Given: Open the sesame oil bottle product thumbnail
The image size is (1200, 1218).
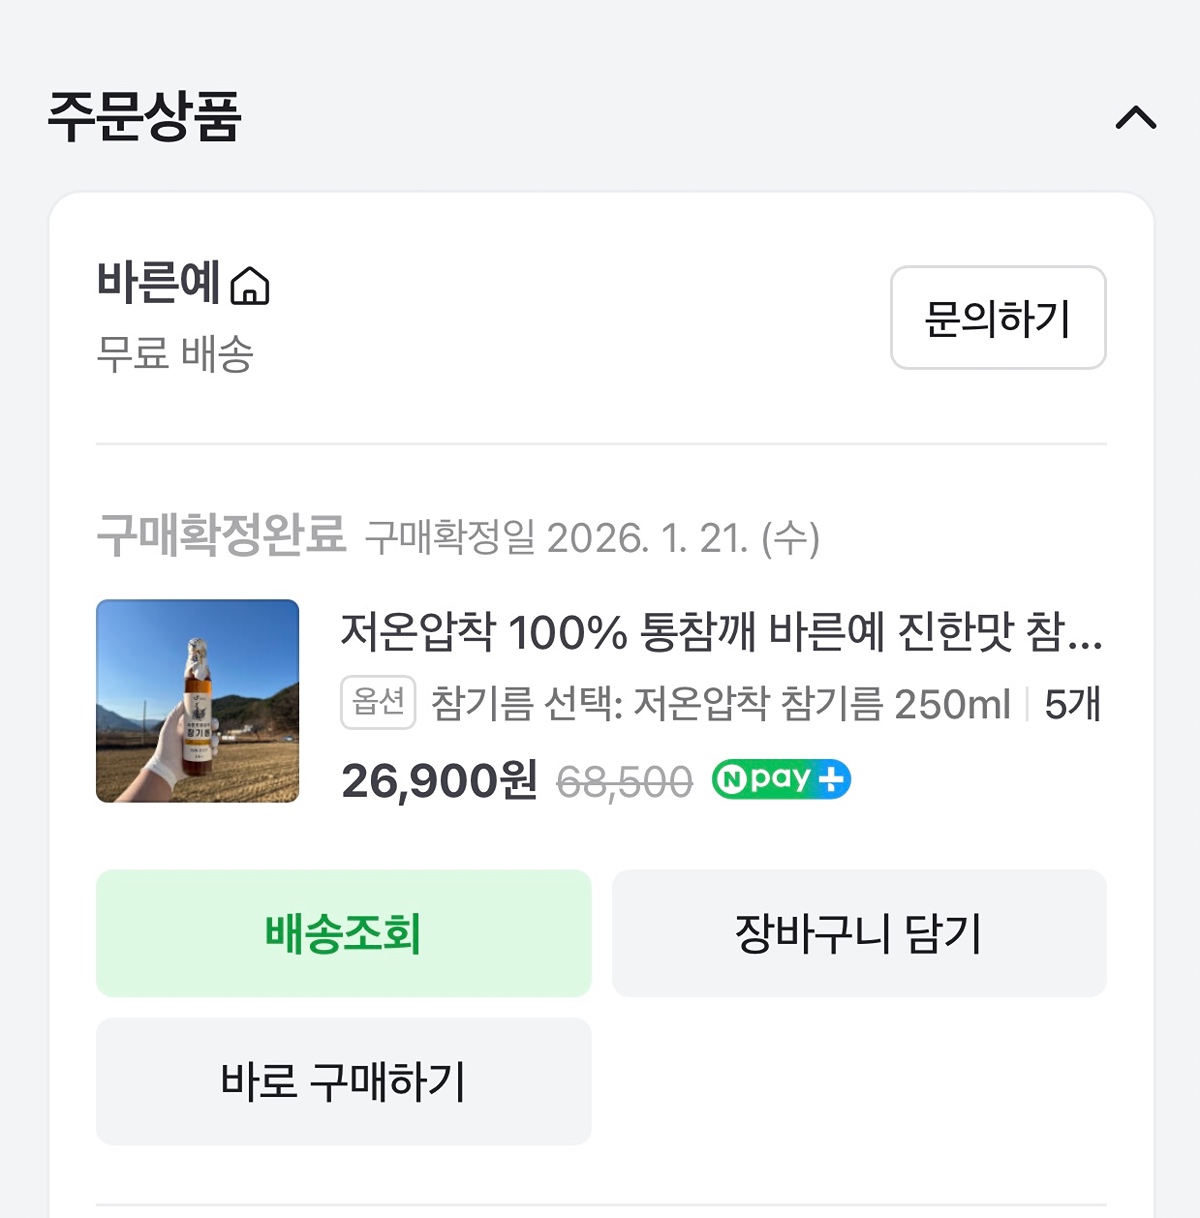Looking at the screenshot, I should pos(197,700).
